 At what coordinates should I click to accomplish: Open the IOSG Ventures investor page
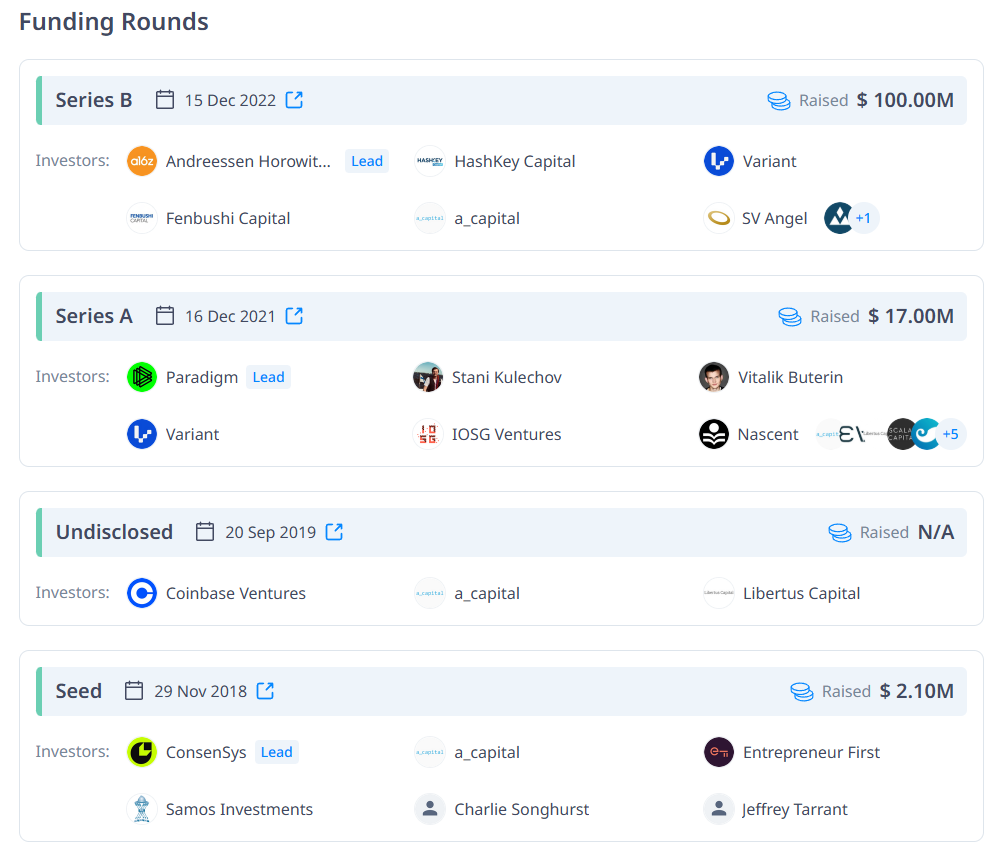coord(506,434)
